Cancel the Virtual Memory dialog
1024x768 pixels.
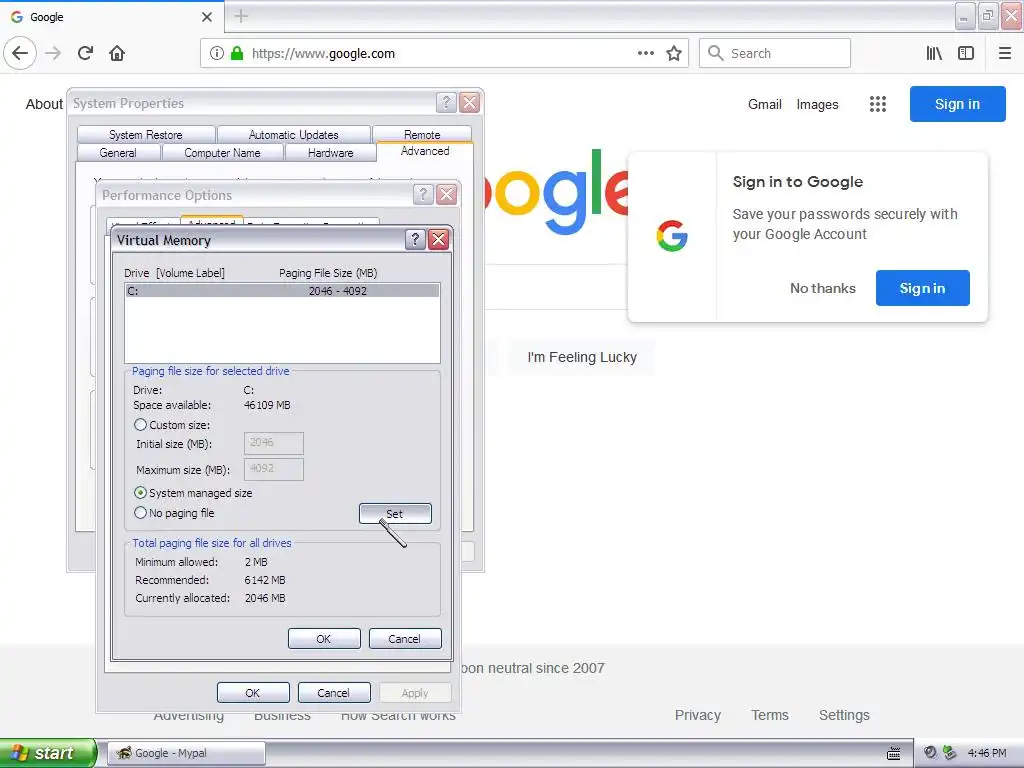coord(405,639)
